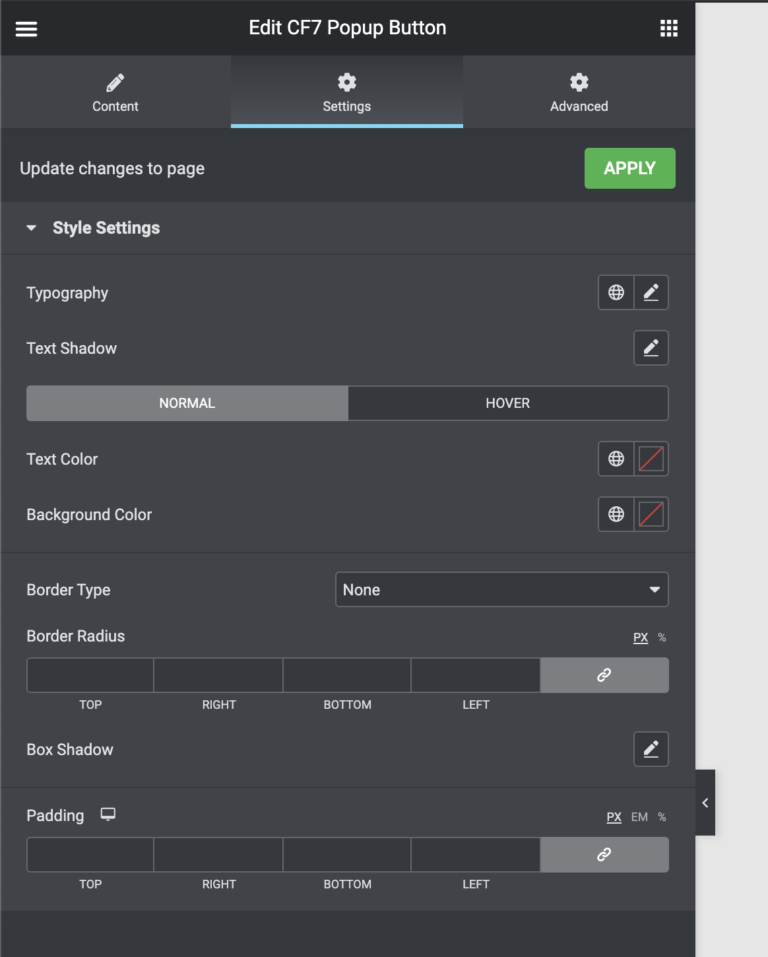The image size is (768, 957).
Task: Open the Border Type dropdown
Action: pyautogui.click(x=501, y=589)
